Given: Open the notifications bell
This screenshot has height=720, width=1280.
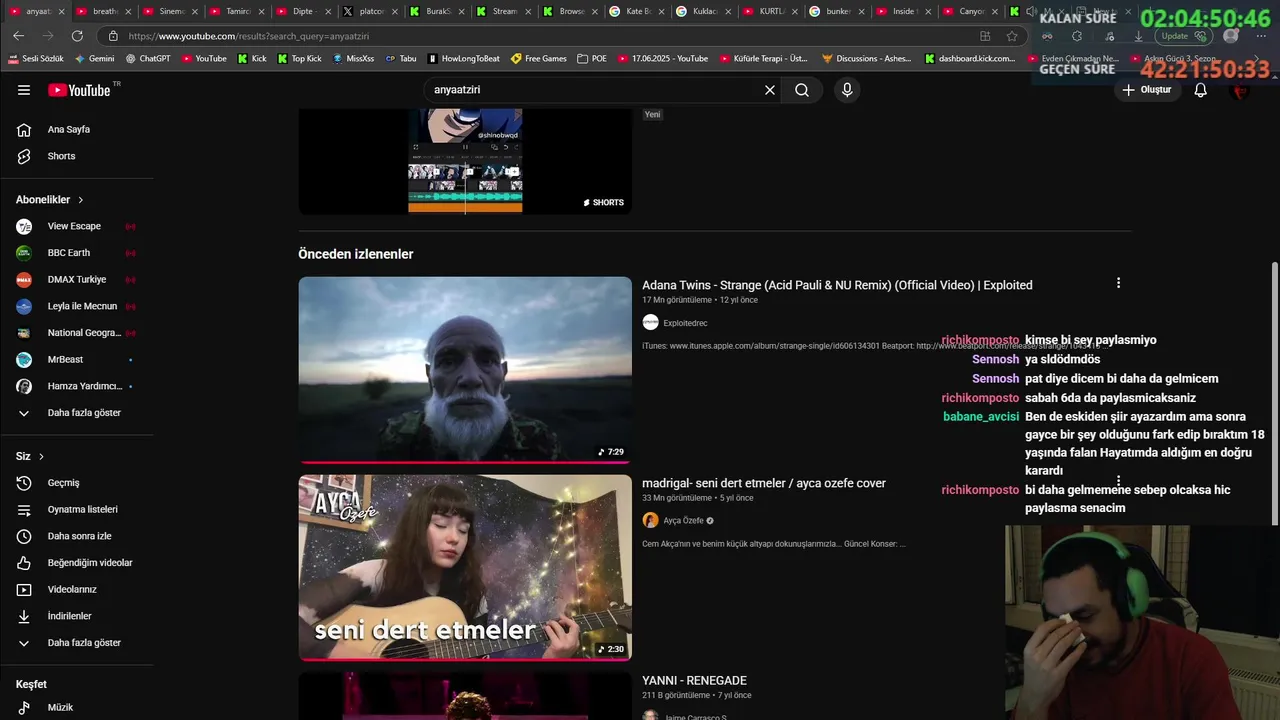Looking at the screenshot, I should click(x=1201, y=90).
